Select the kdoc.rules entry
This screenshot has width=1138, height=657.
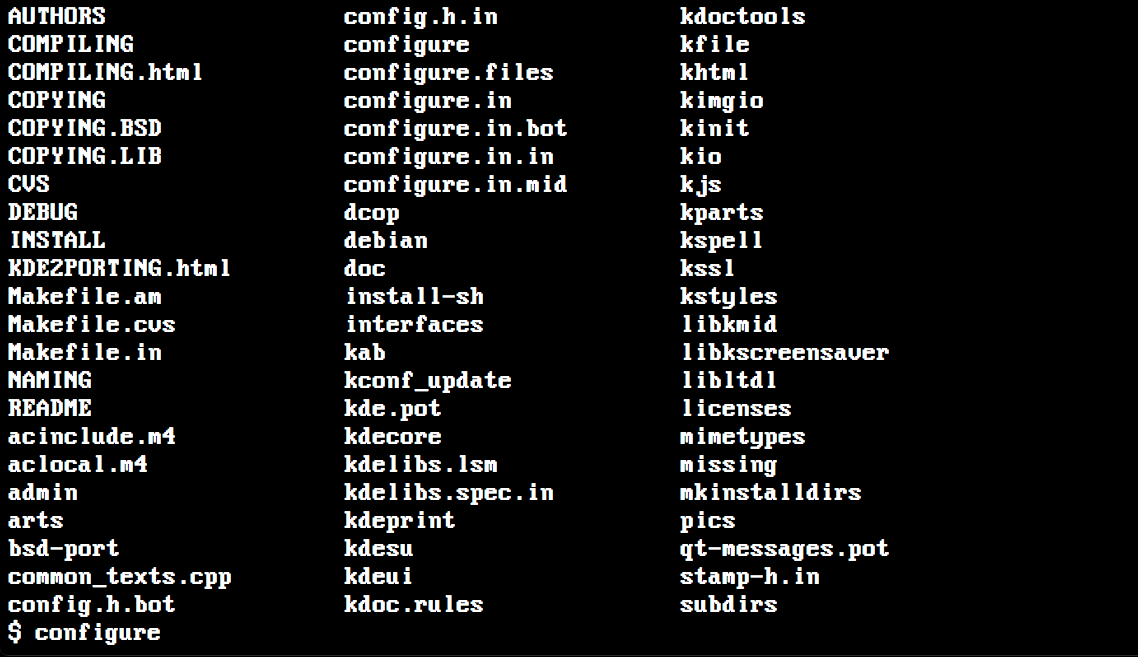[414, 605]
